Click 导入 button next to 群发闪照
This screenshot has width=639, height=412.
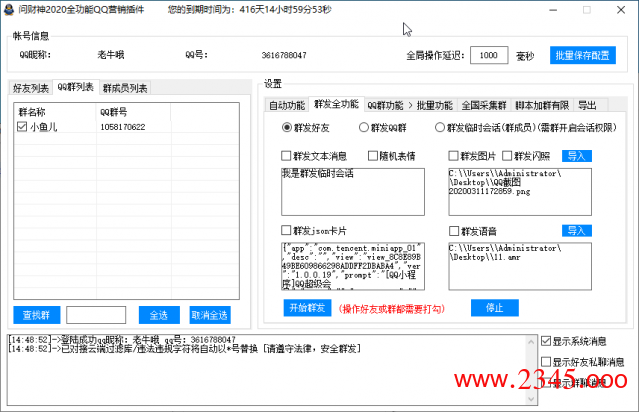(x=577, y=156)
